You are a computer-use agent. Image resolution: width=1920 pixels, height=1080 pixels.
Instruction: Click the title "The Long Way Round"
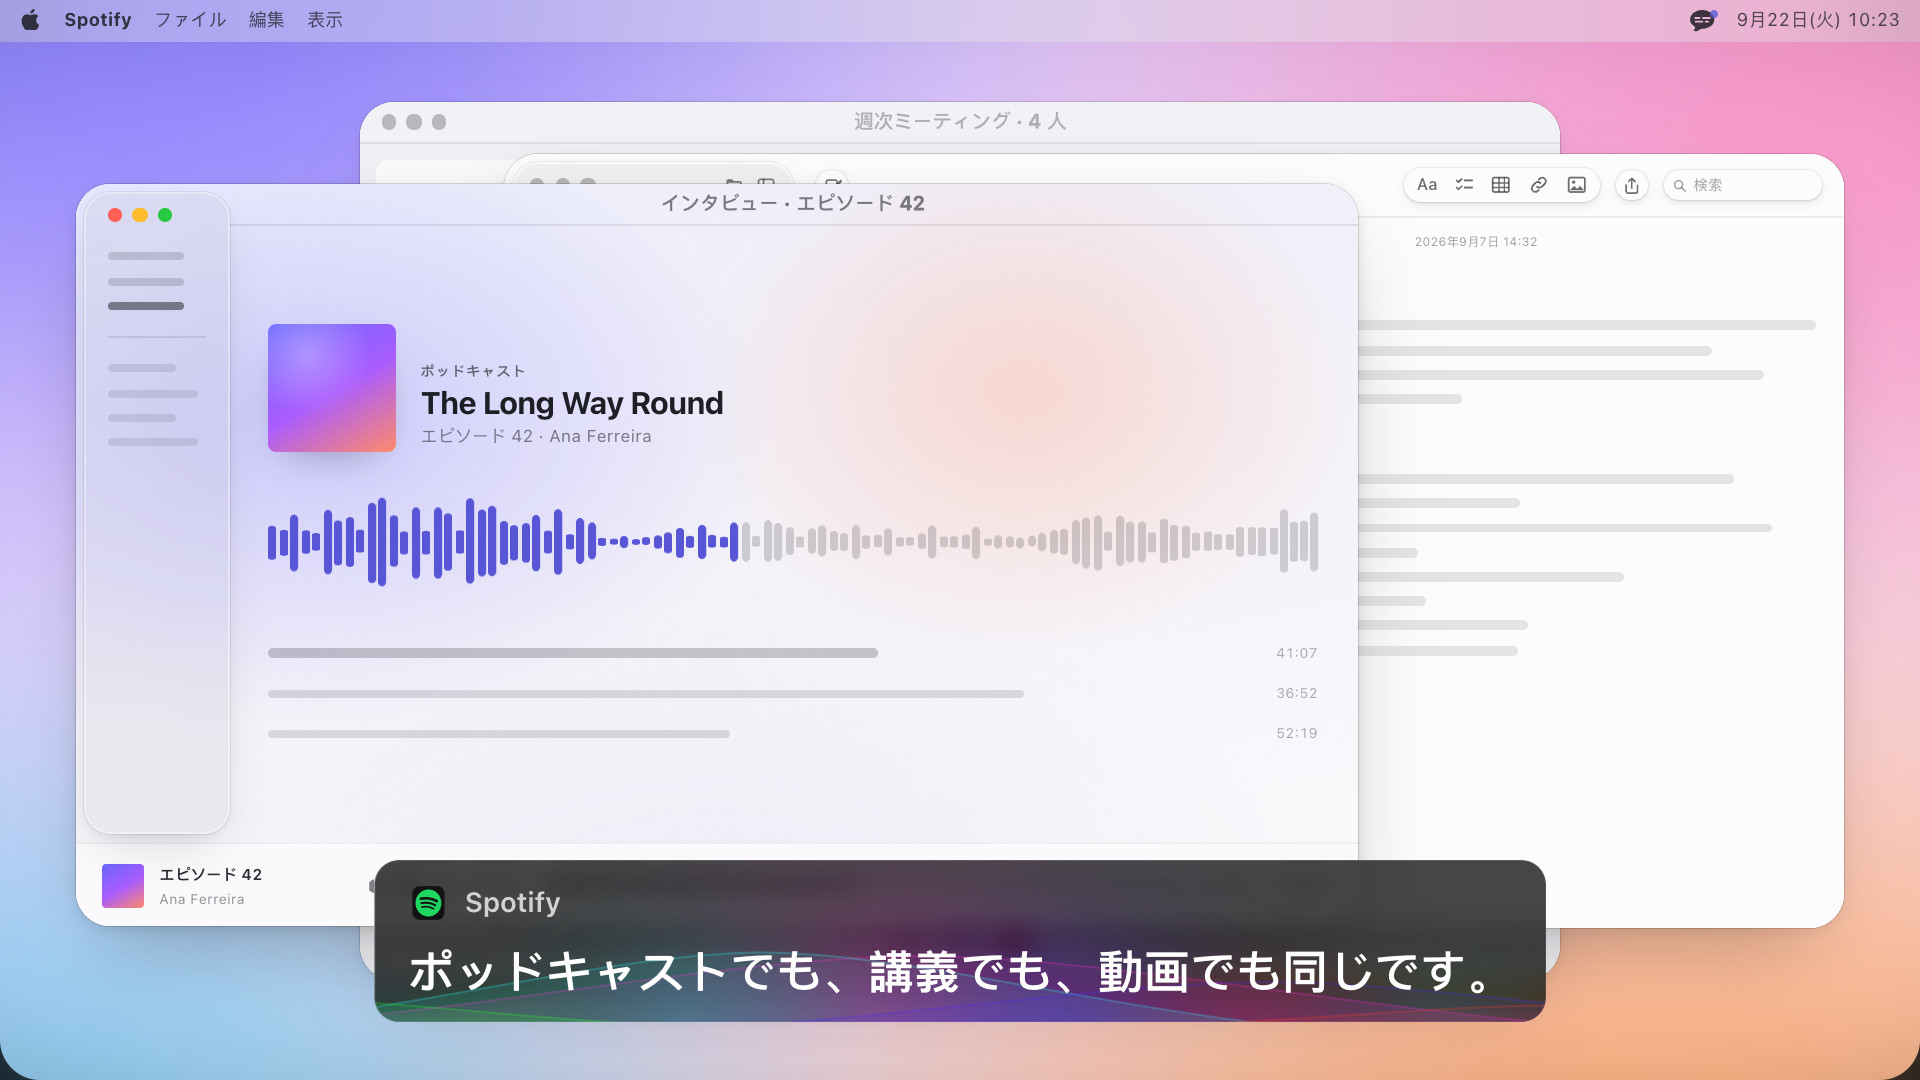click(572, 403)
